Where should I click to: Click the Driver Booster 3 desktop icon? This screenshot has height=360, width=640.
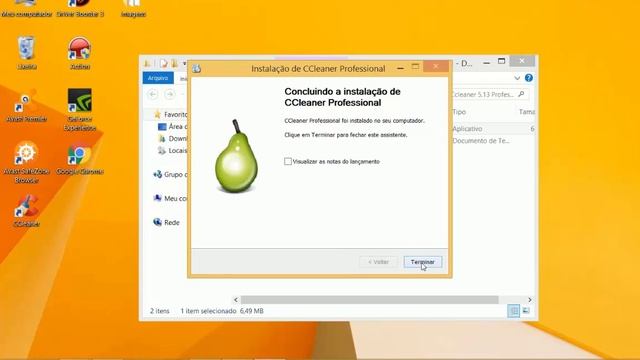coord(80,4)
